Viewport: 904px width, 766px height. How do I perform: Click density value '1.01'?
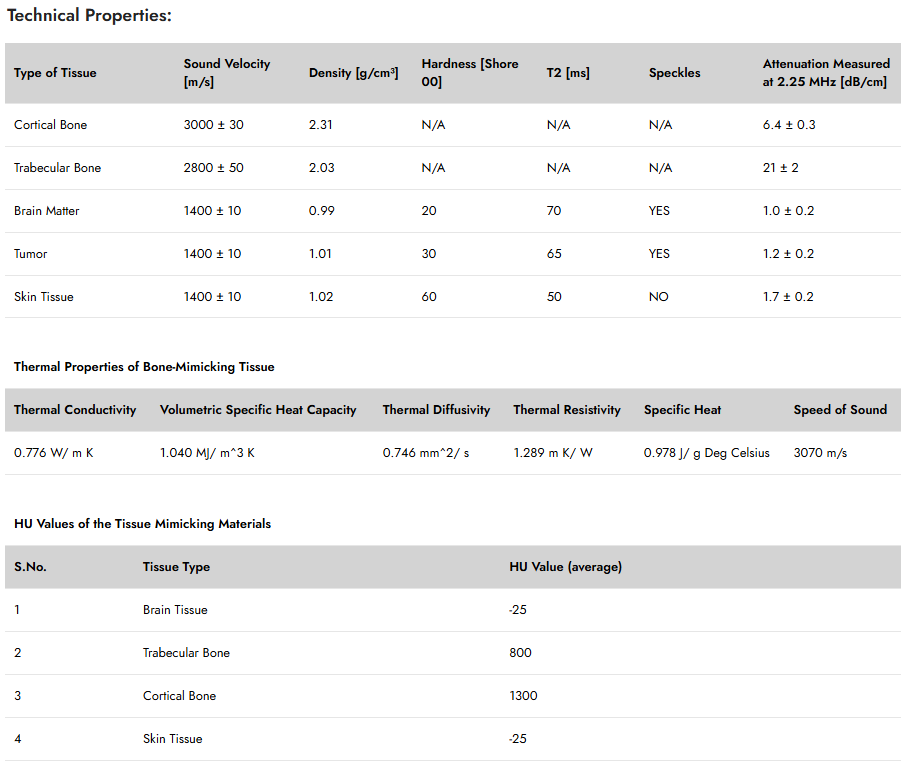pyautogui.click(x=320, y=254)
